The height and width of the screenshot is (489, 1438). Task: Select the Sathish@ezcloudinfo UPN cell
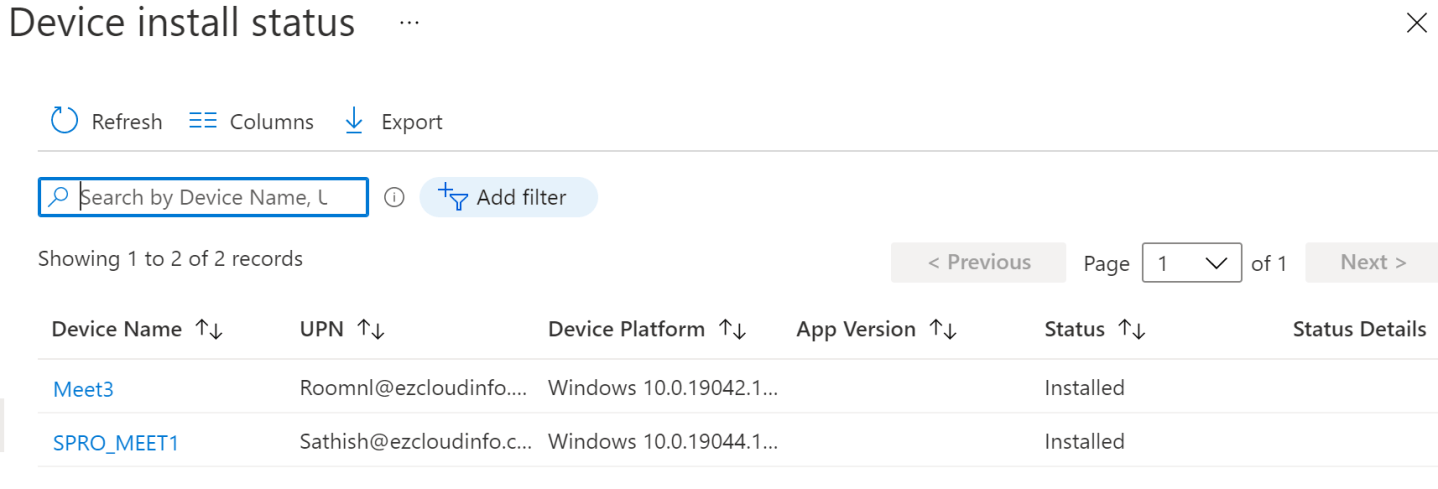pyautogui.click(x=416, y=441)
